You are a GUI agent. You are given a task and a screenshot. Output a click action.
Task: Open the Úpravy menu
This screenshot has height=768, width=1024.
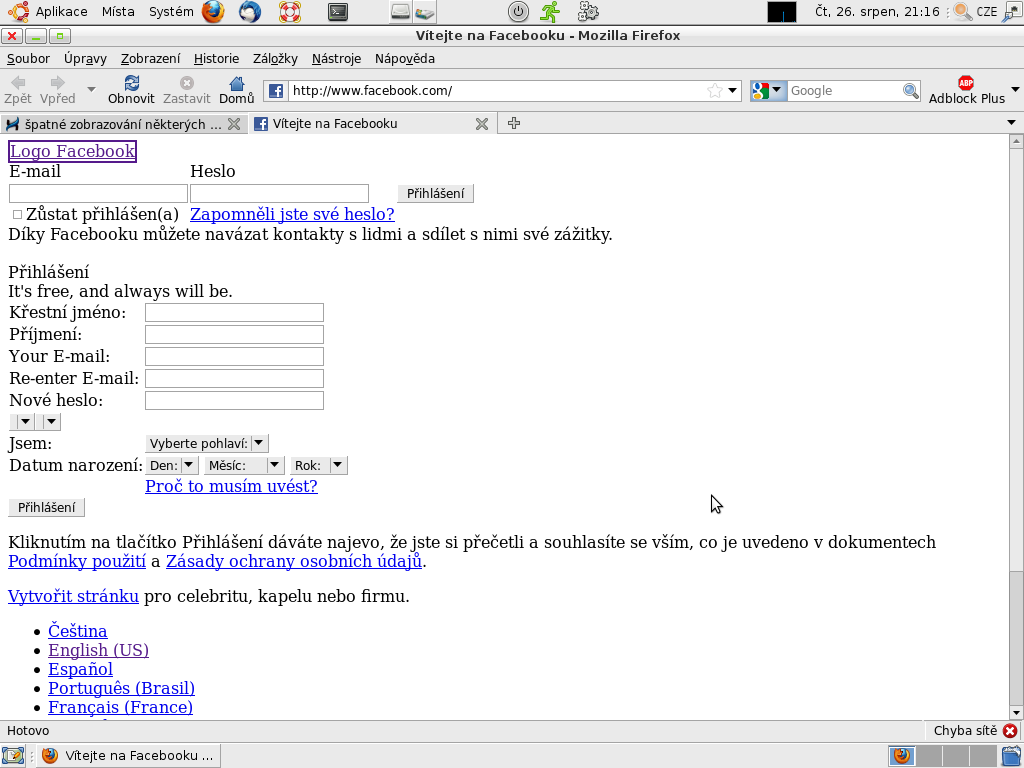pyautogui.click(x=85, y=59)
